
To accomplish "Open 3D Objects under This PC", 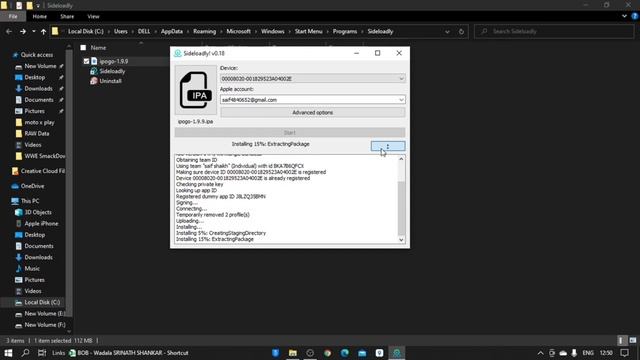I will coord(38,212).
